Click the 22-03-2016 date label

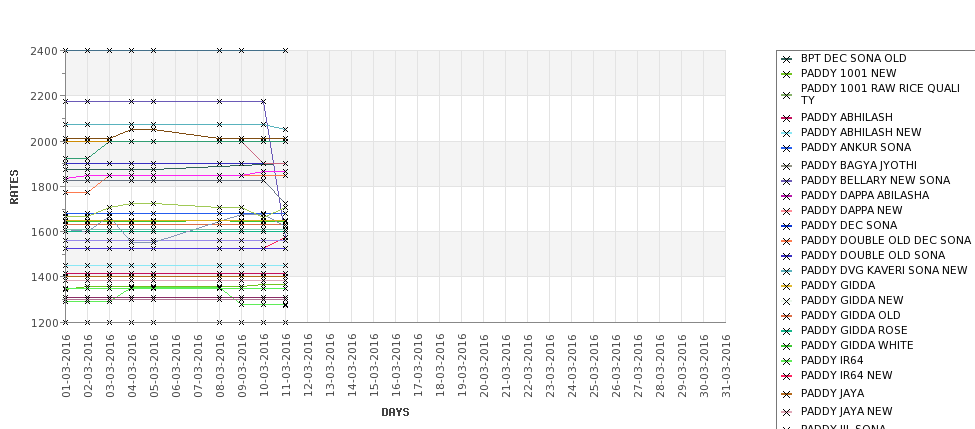[x=527, y=366]
